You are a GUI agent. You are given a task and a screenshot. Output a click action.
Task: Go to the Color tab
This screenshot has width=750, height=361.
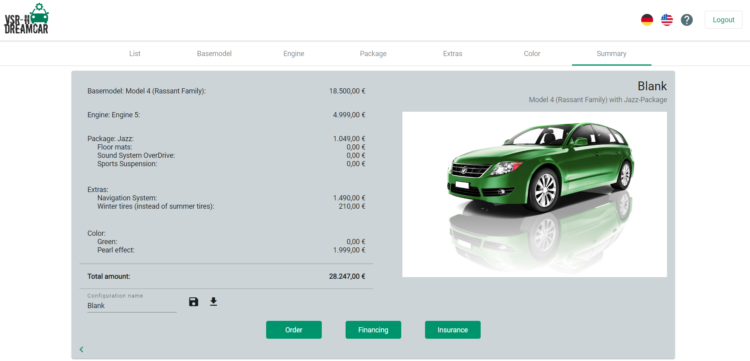click(532, 54)
